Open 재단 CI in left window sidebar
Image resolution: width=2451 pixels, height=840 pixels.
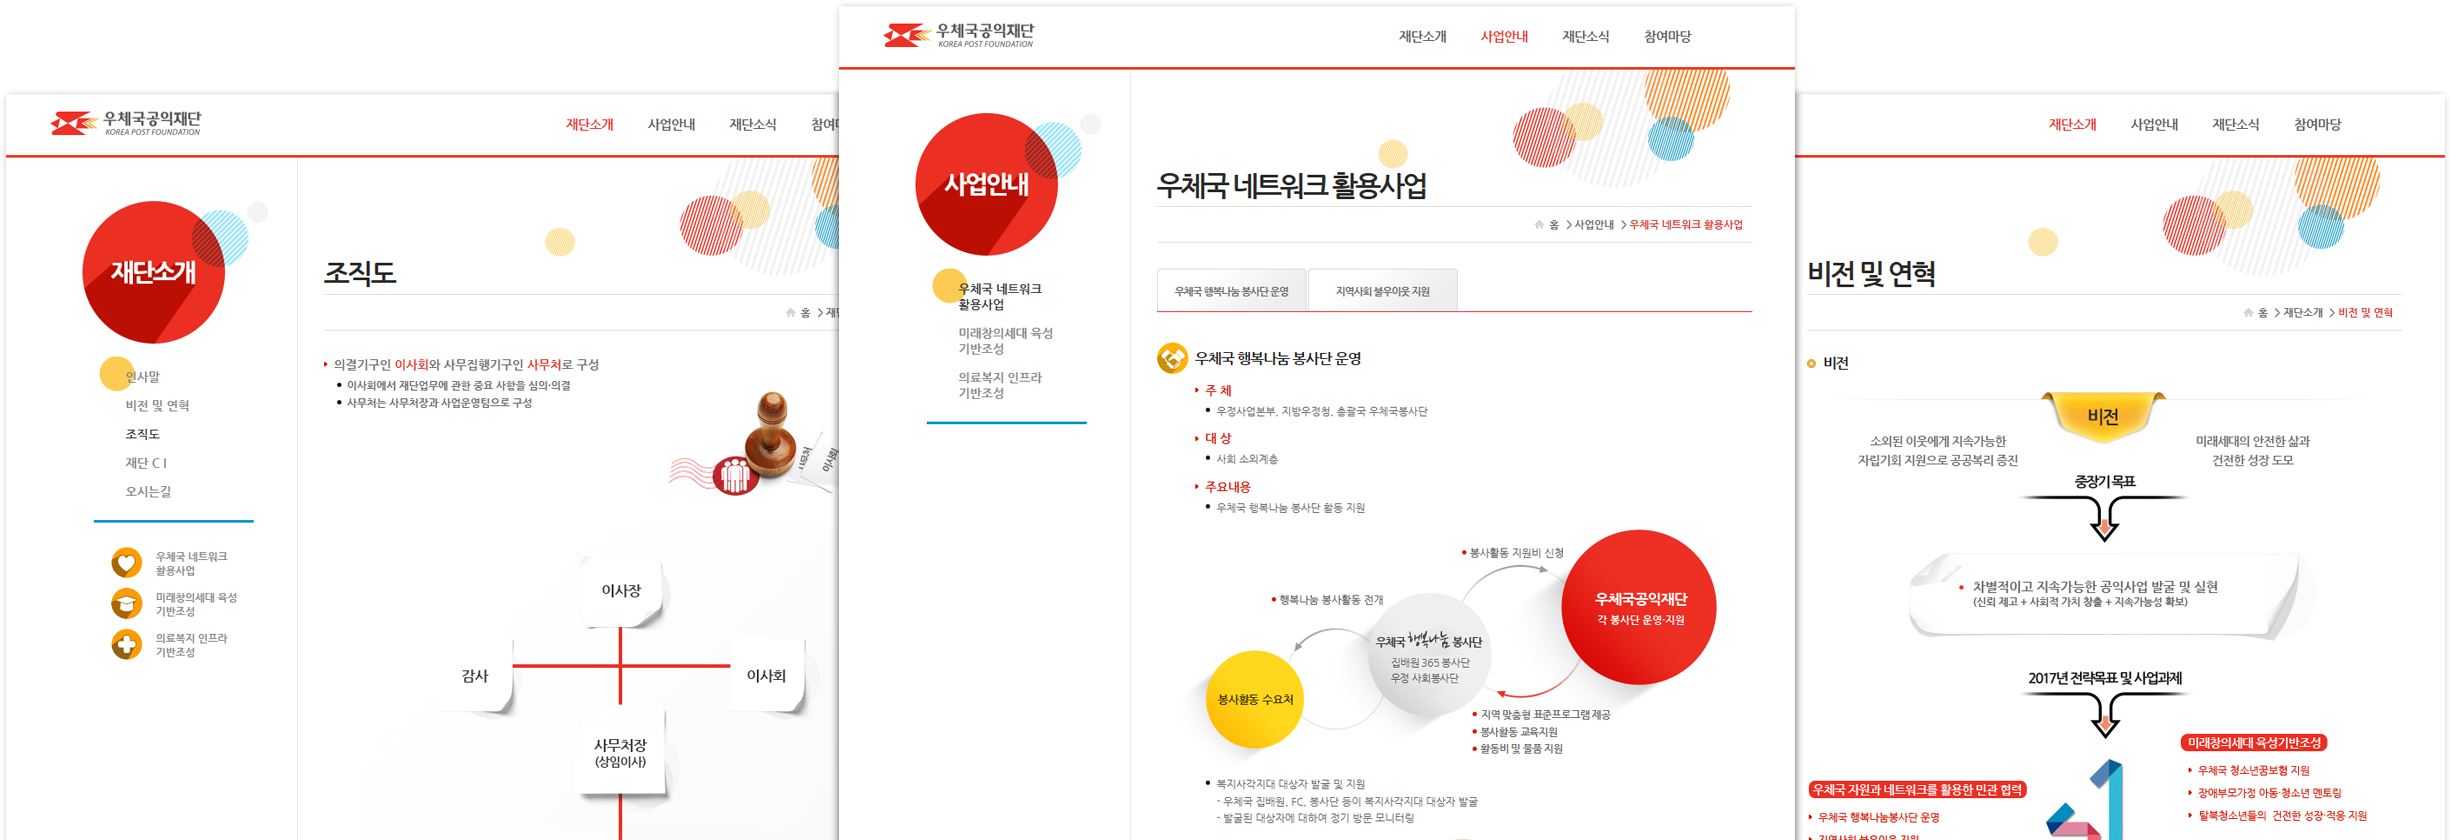point(146,463)
